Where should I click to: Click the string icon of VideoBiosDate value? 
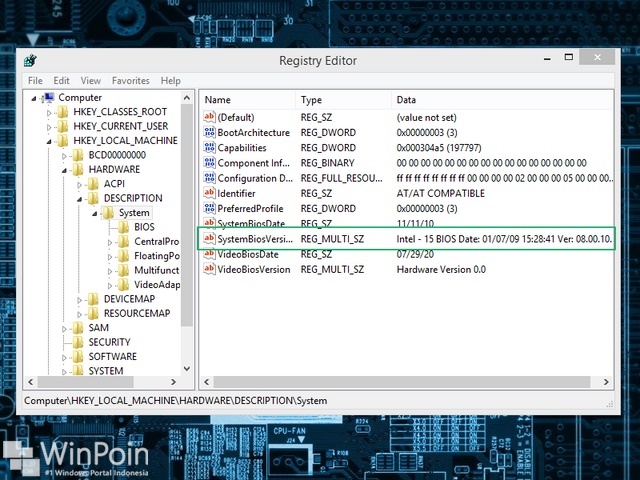pyautogui.click(x=209, y=254)
